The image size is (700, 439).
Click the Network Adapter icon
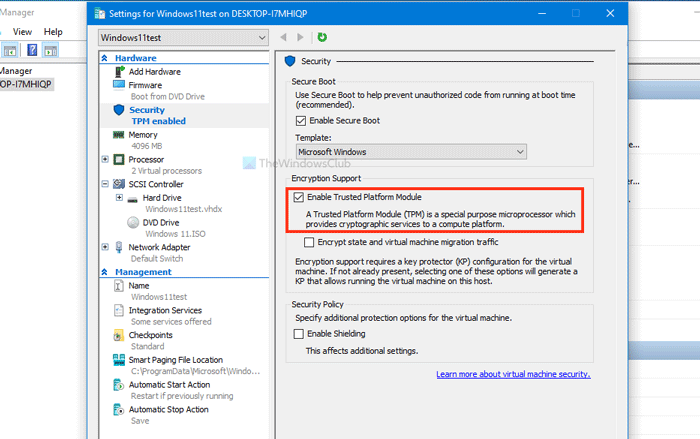coord(118,246)
